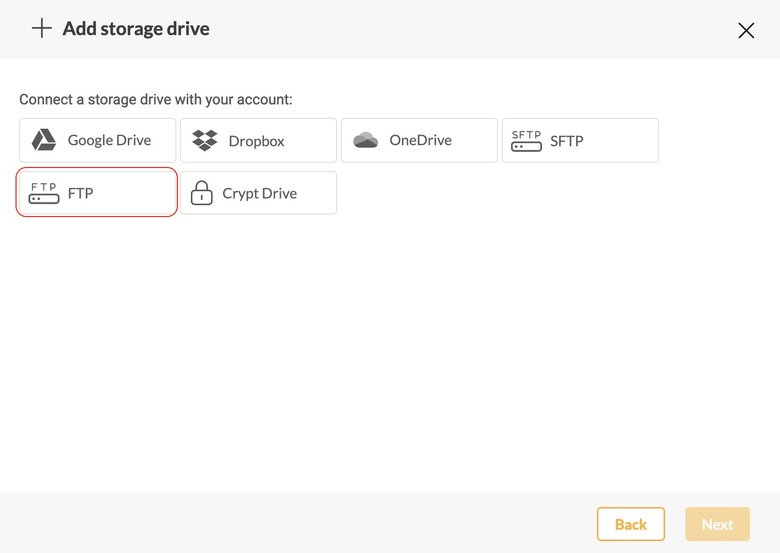This screenshot has width=780, height=553.
Task: Go back with the Back button
Action: pyautogui.click(x=630, y=524)
